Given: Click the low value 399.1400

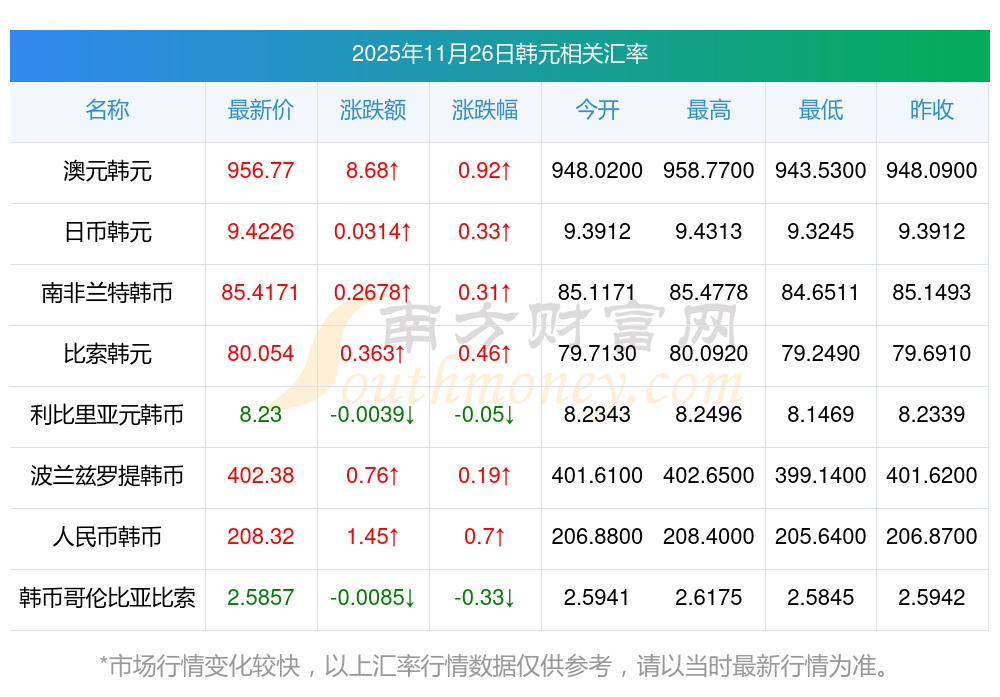Looking at the screenshot, I should (821, 476).
